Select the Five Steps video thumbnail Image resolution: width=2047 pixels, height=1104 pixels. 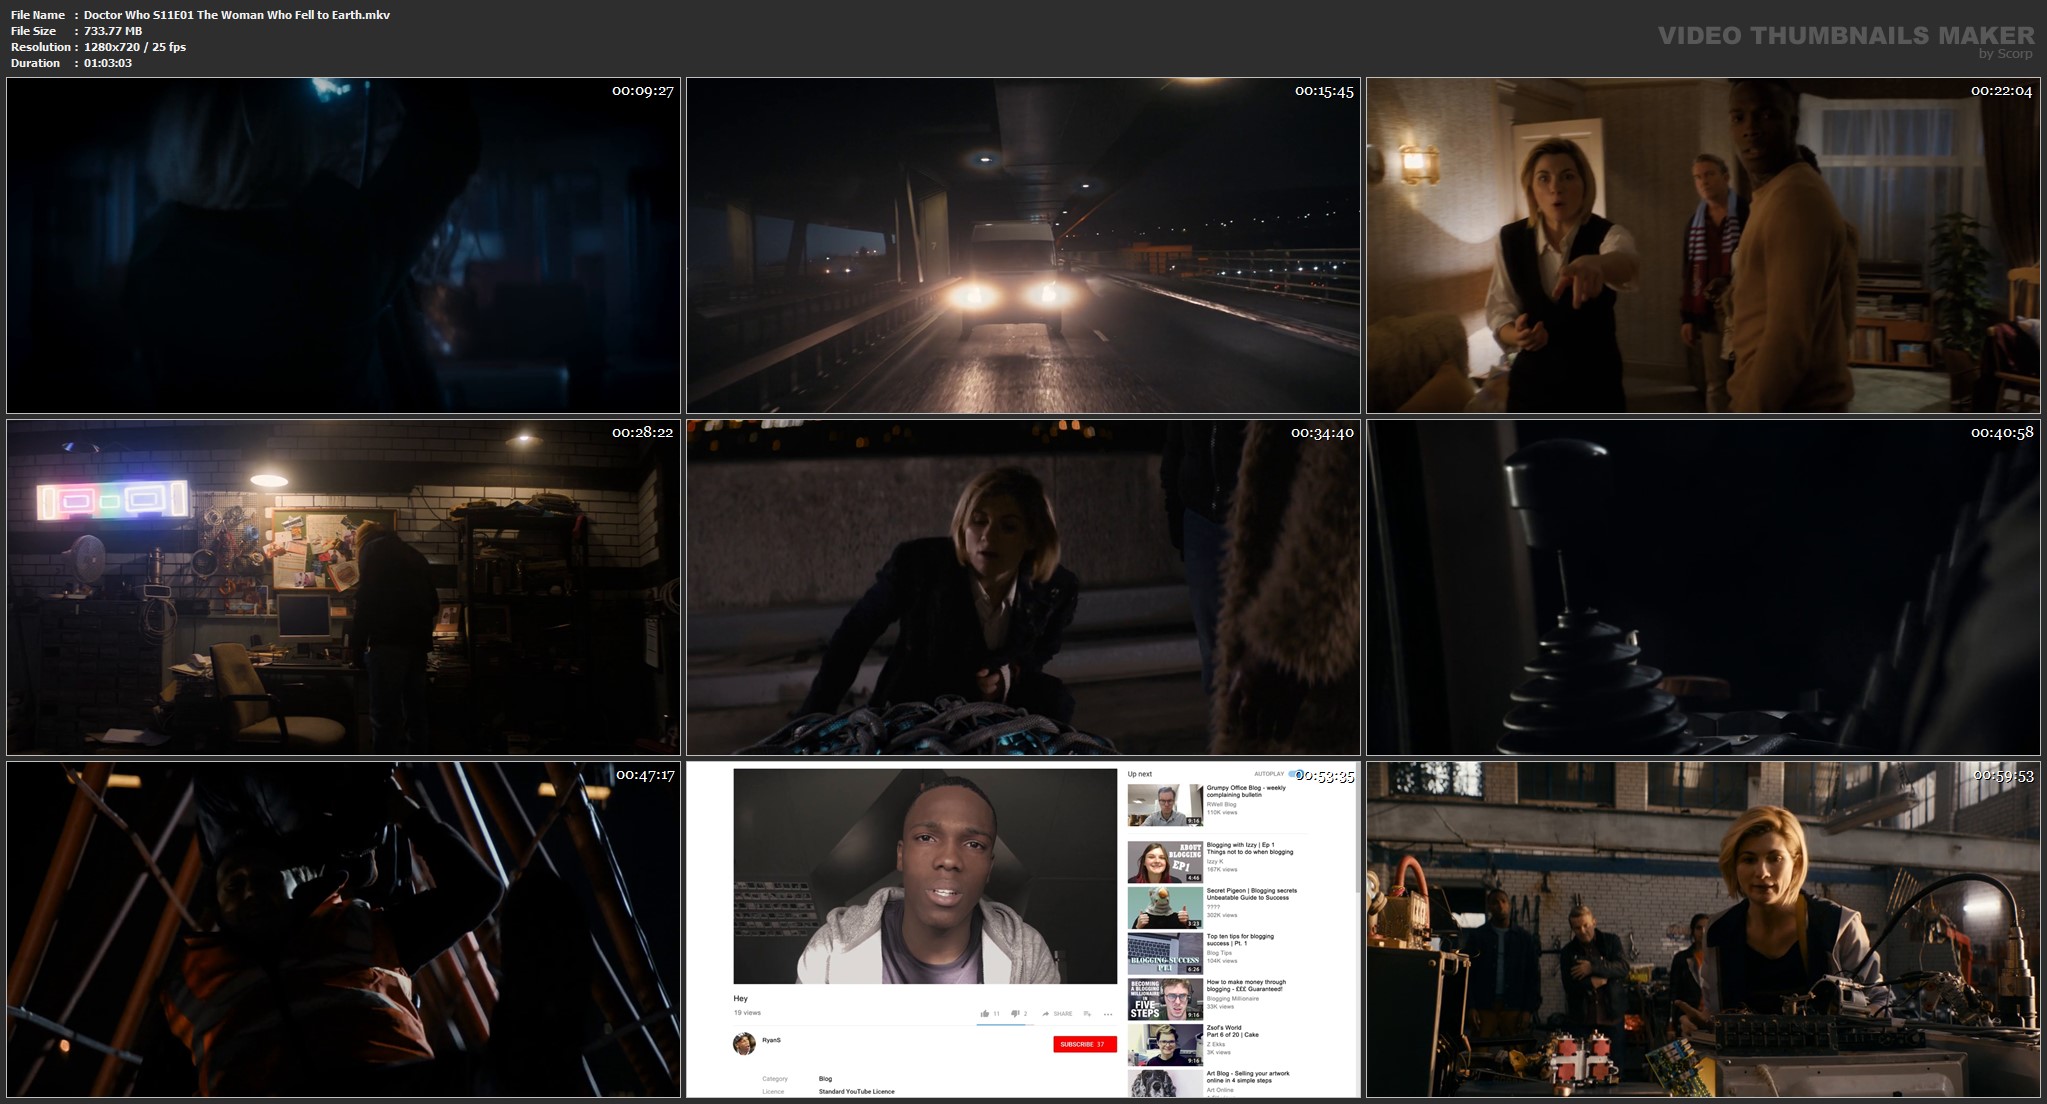[1165, 998]
